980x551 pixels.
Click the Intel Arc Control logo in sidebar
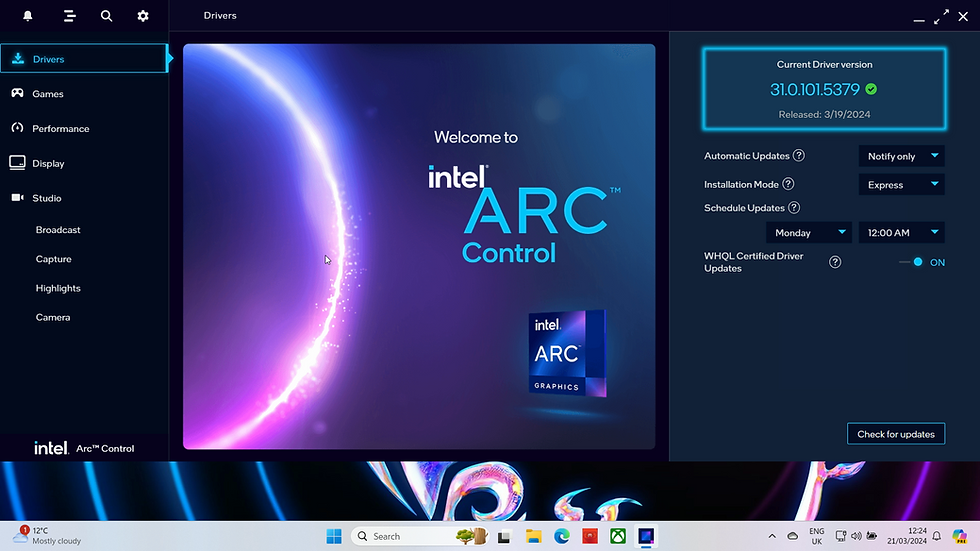point(84,448)
